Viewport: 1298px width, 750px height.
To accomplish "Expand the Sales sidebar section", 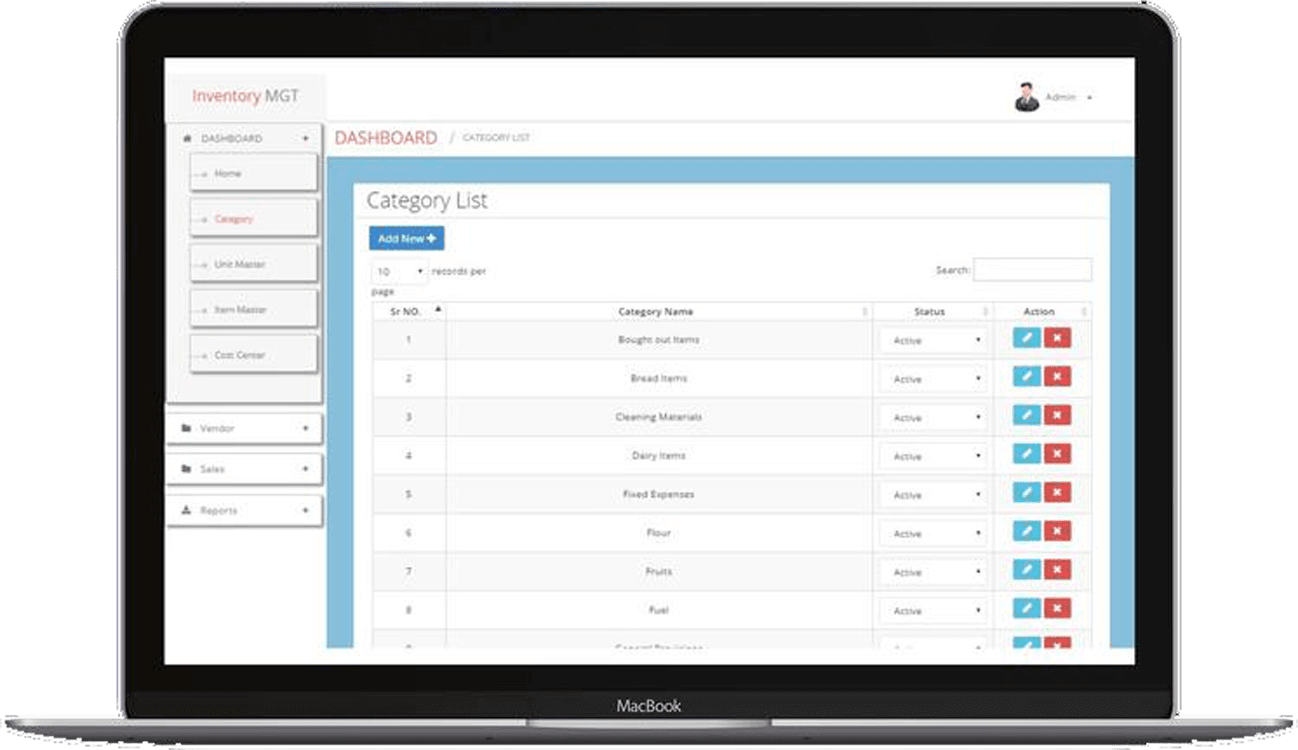I will (x=244, y=469).
